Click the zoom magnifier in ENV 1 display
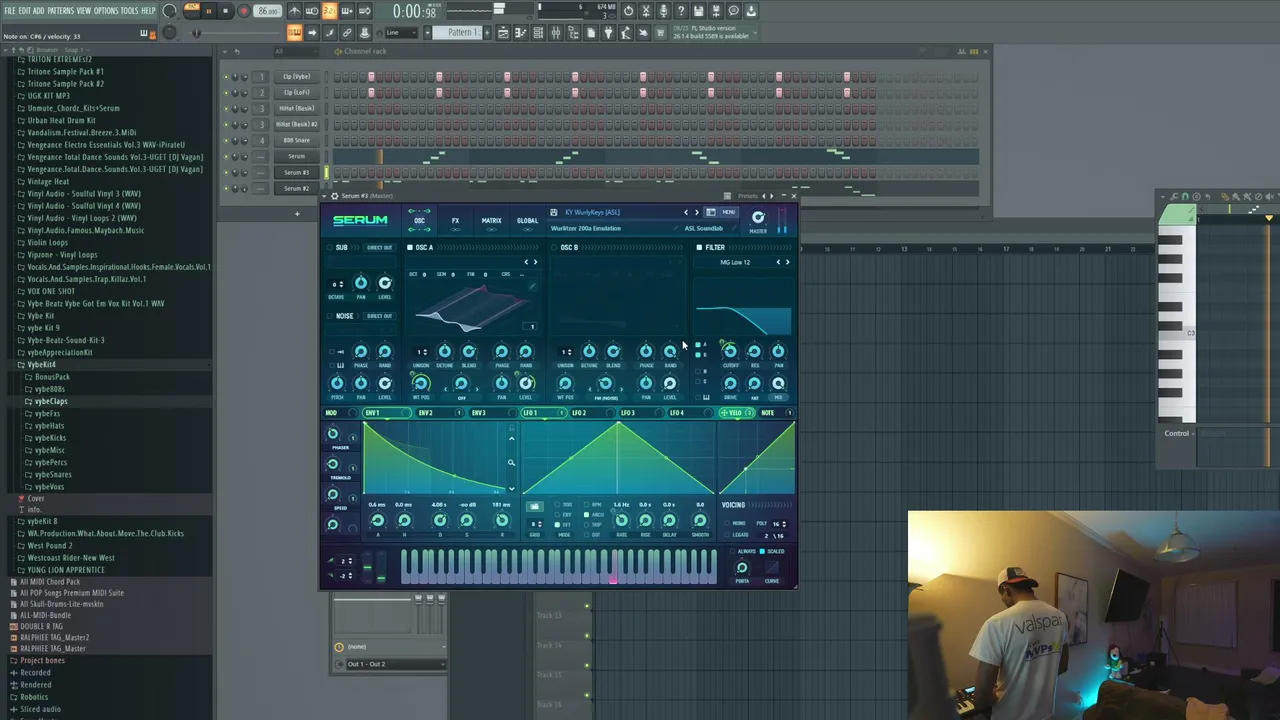Image resolution: width=1280 pixels, height=720 pixels. click(x=511, y=462)
